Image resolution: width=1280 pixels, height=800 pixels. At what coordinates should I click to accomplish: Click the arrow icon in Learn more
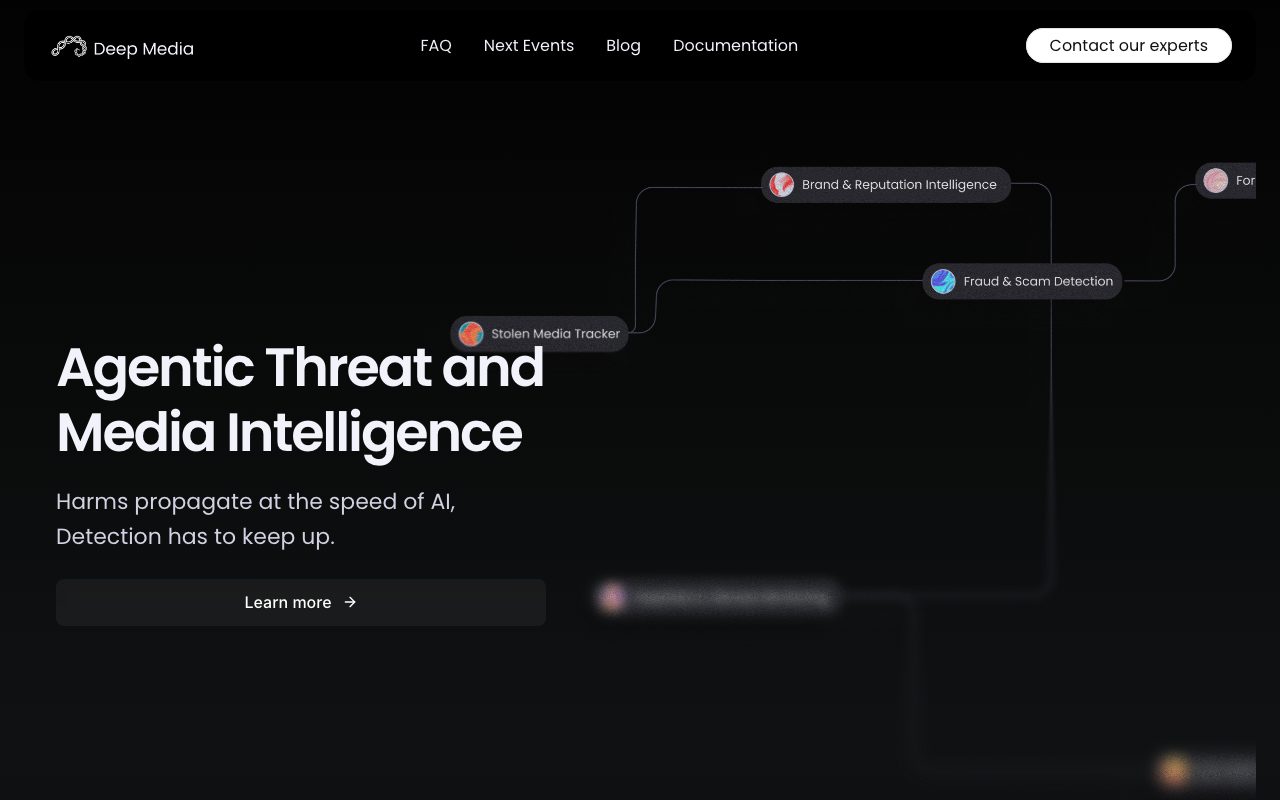[350, 602]
